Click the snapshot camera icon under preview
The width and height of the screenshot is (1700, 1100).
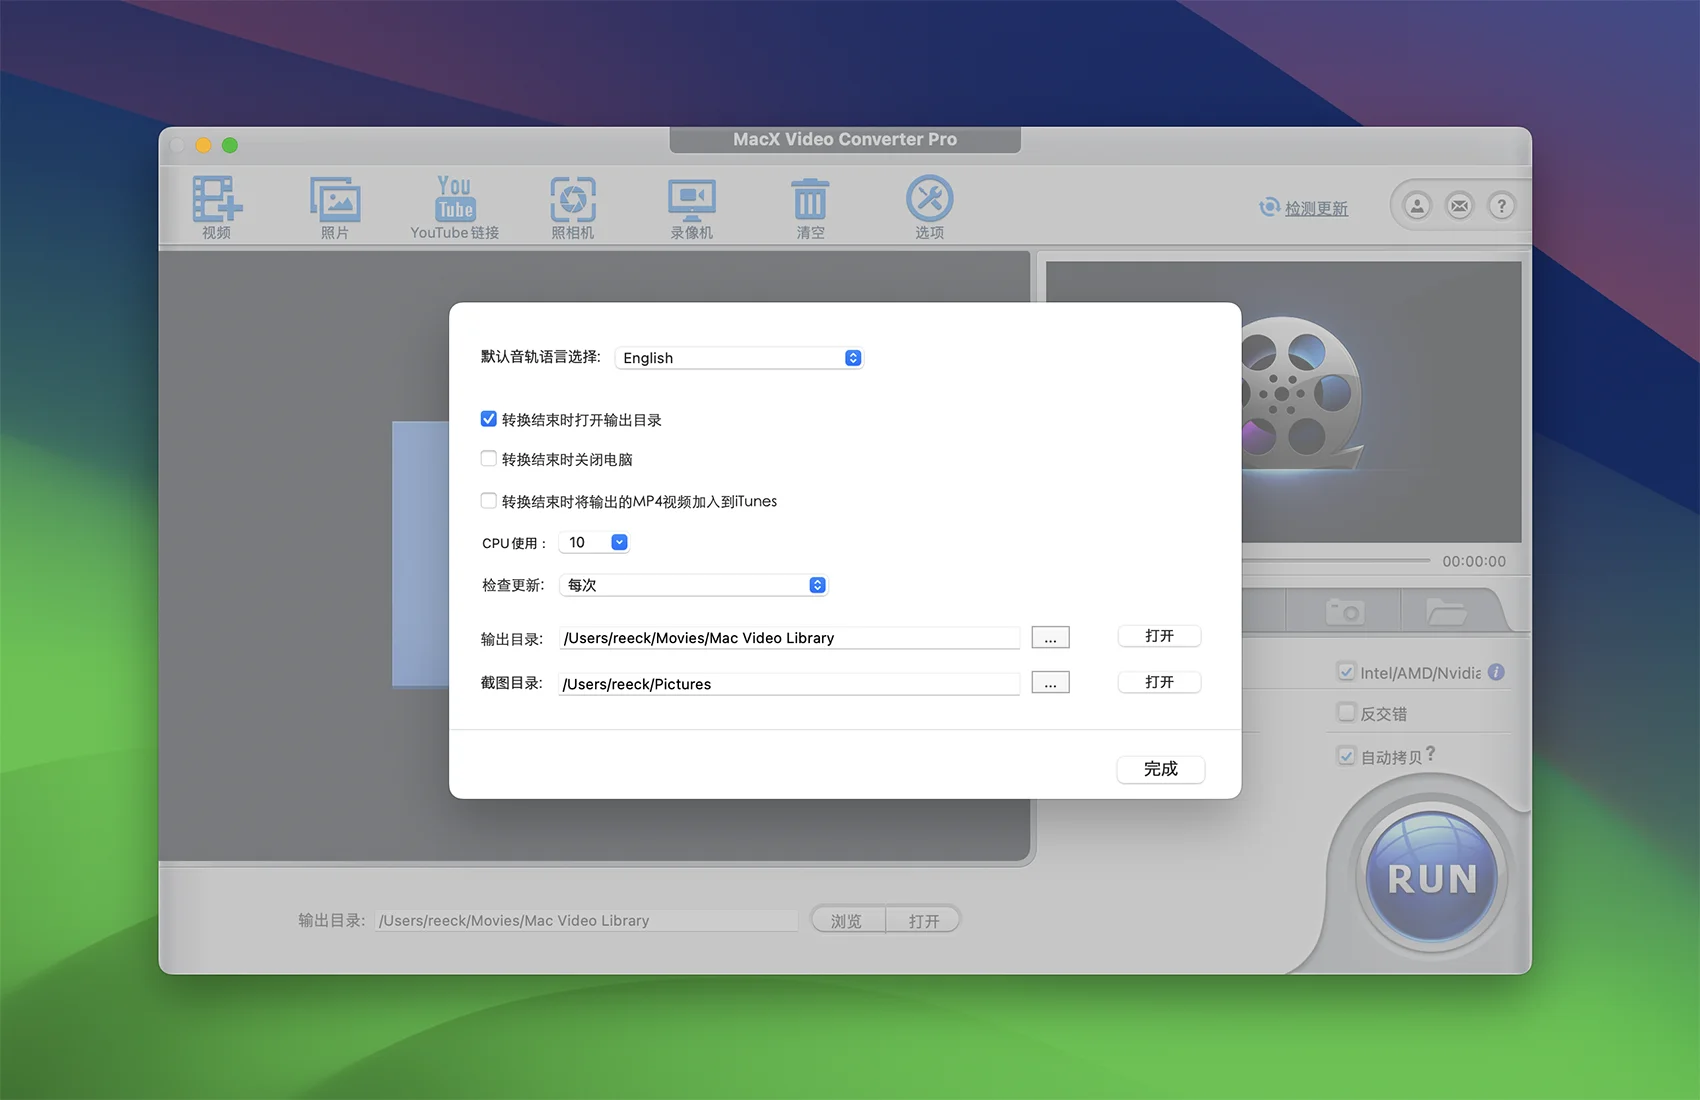pos(1344,611)
